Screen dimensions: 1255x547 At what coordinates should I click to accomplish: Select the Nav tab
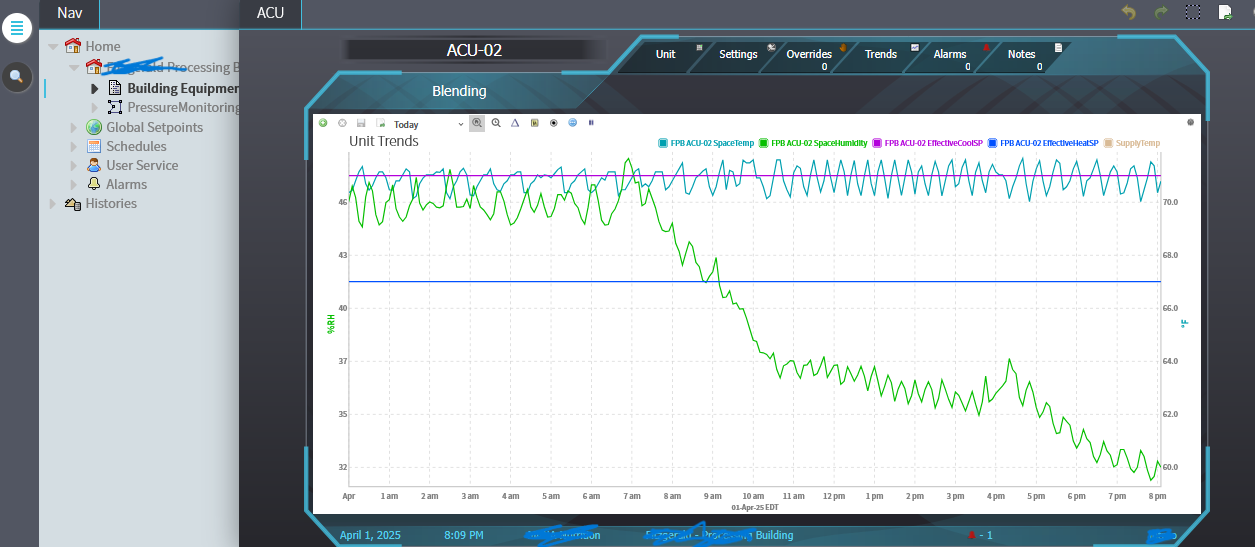tap(69, 13)
